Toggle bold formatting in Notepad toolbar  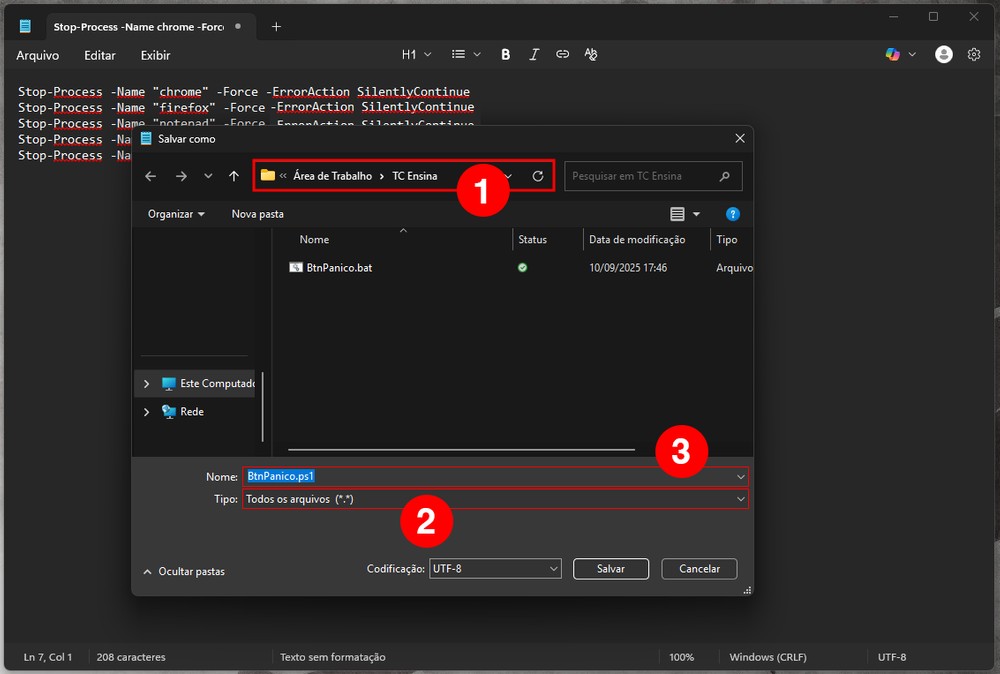click(506, 55)
